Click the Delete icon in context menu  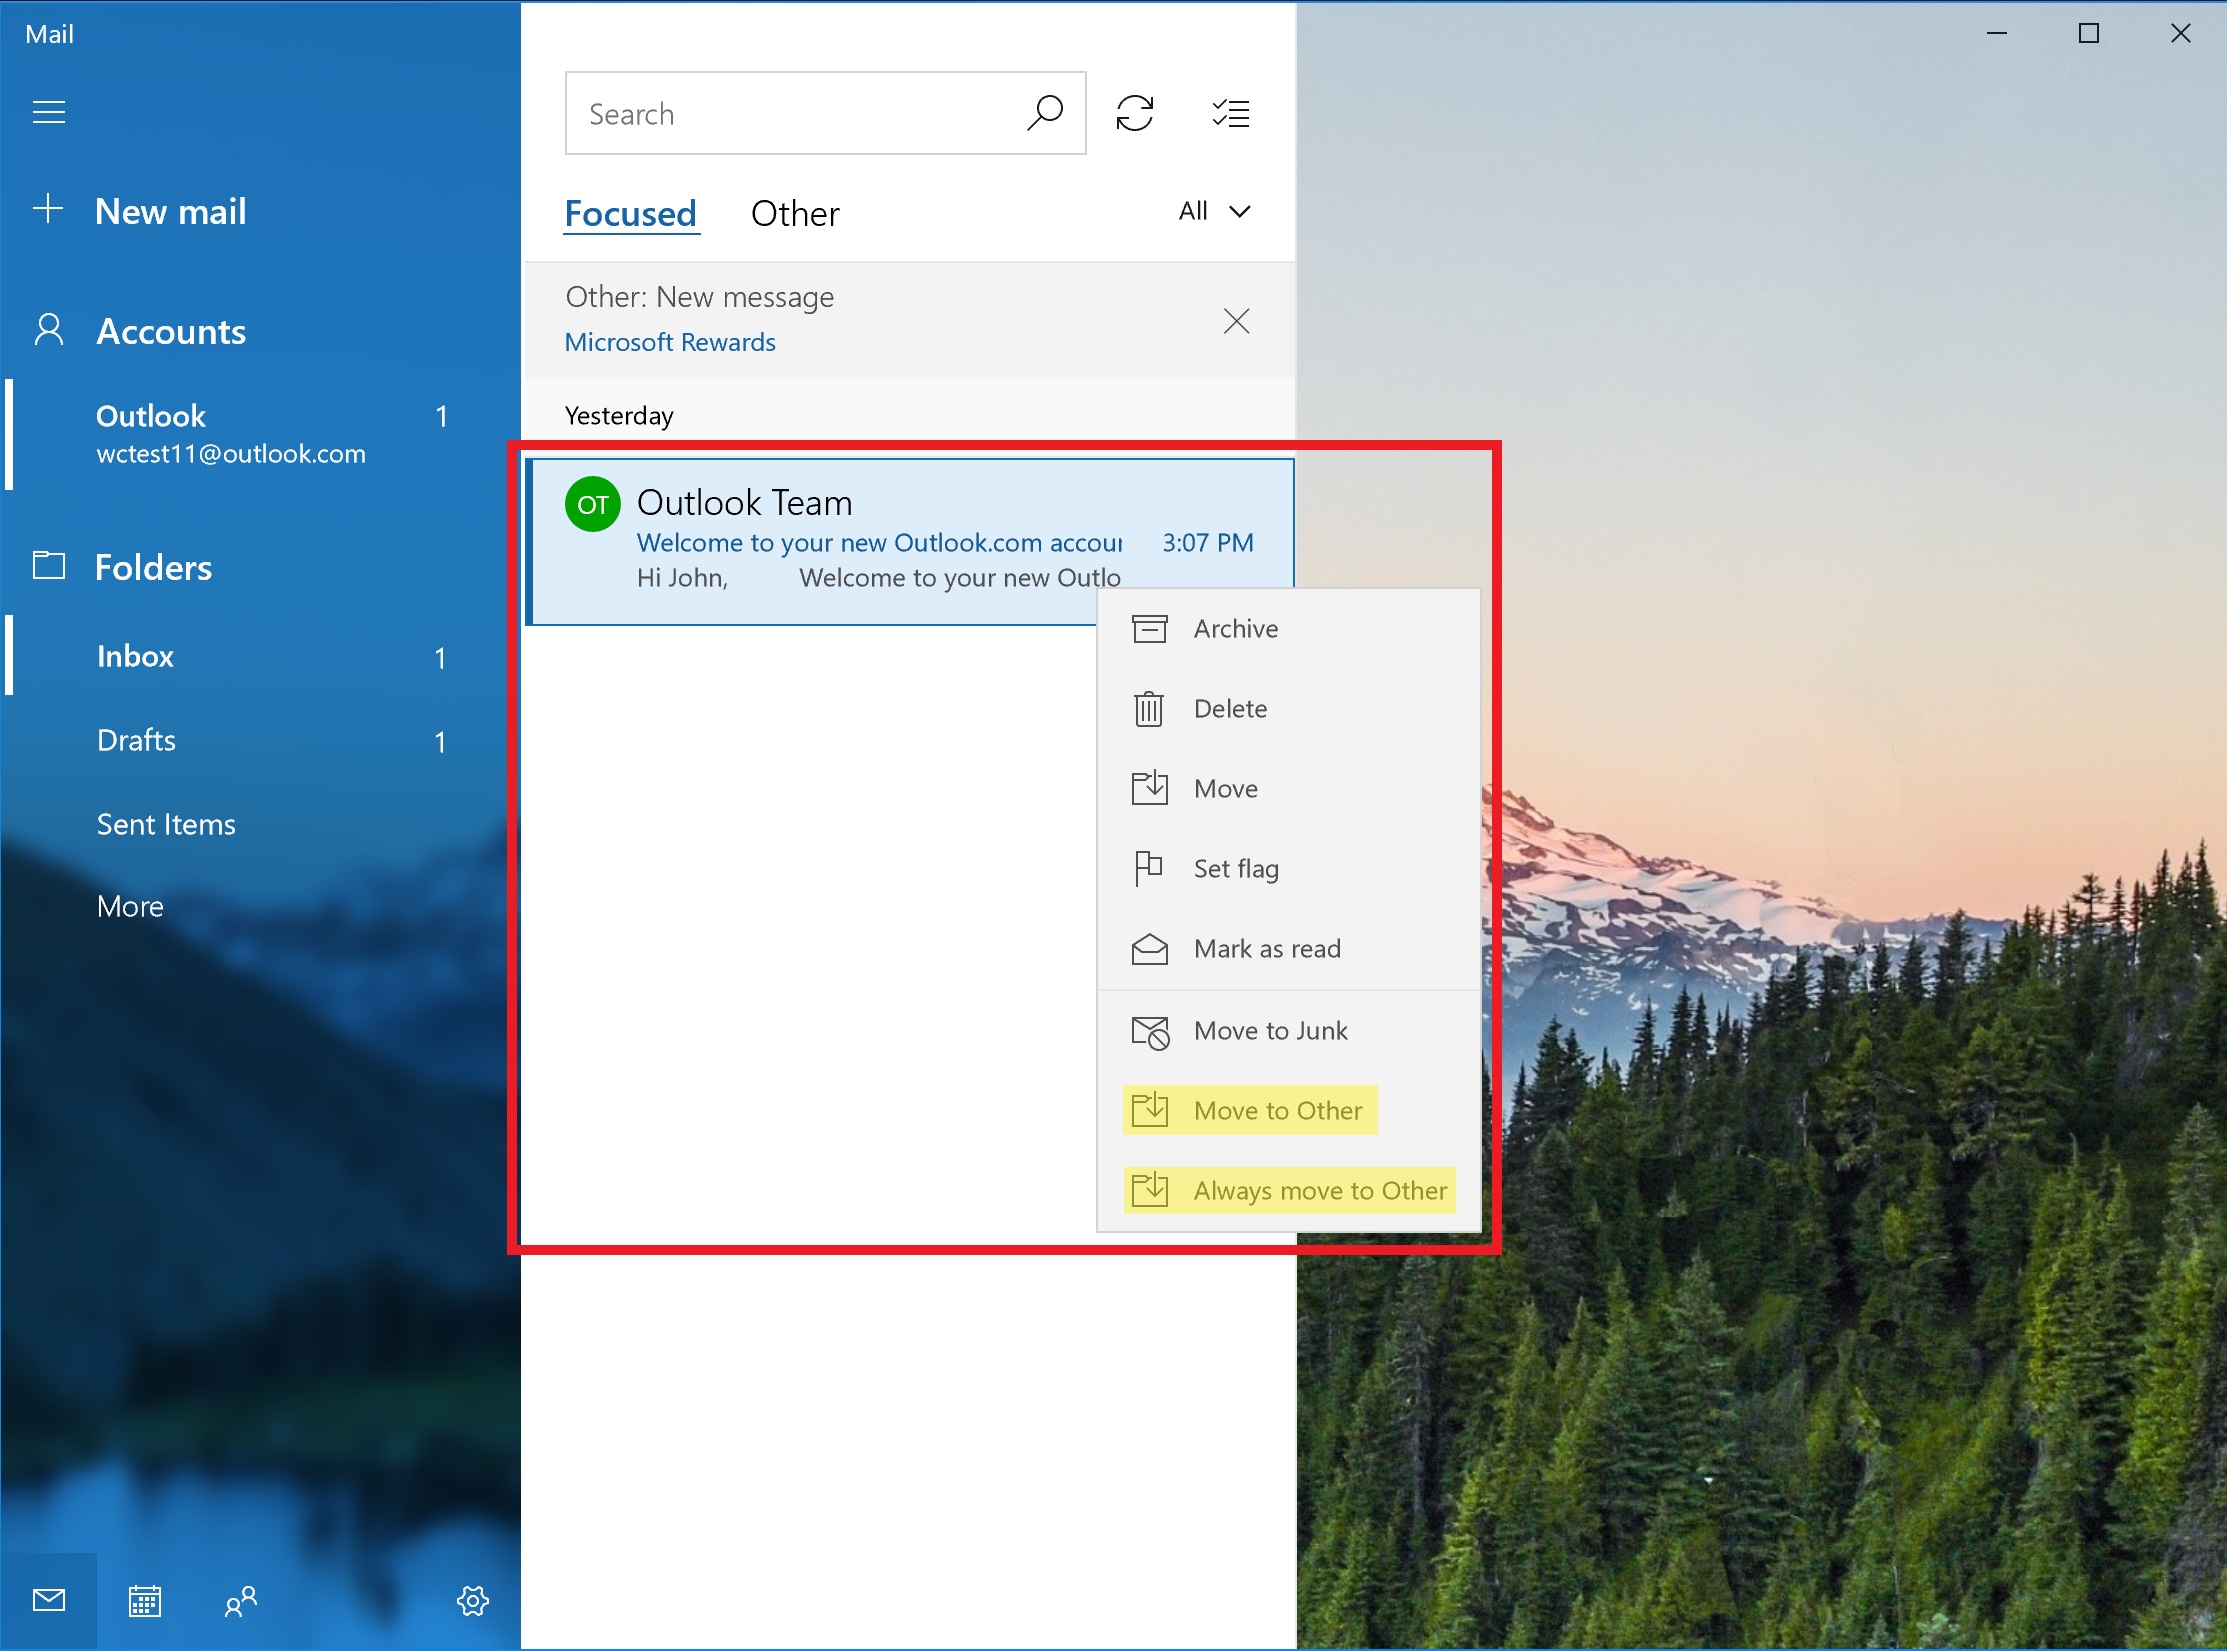click(1148, 708)
